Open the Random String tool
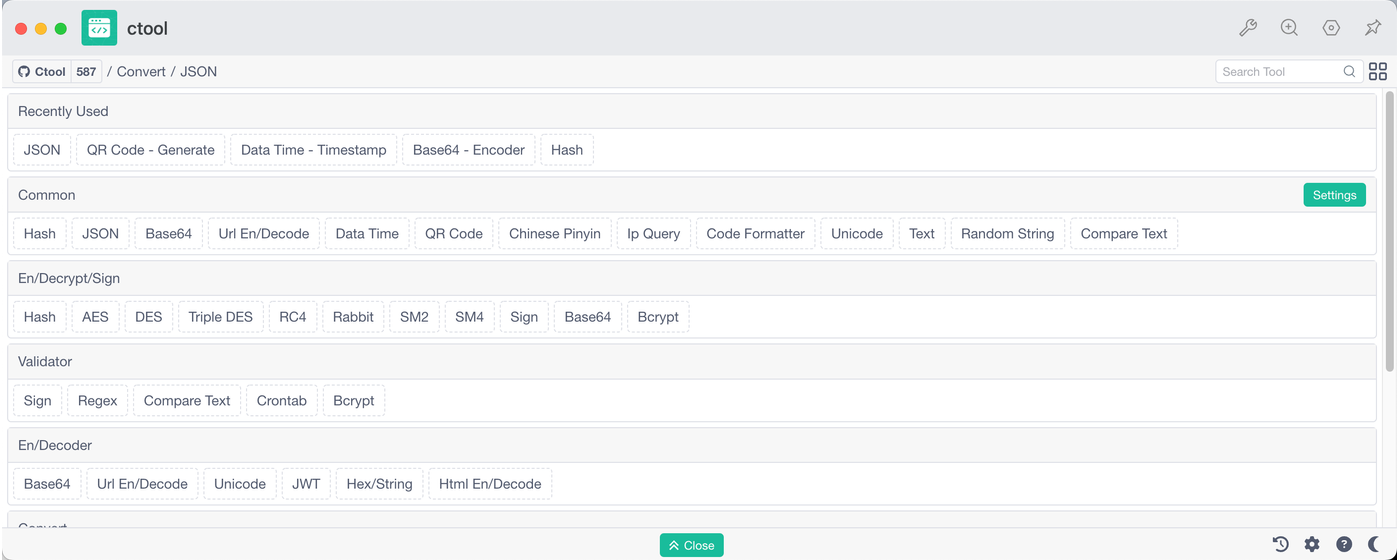Image resolution: width=1400 pixels, height=560 pixels. 1008,233
